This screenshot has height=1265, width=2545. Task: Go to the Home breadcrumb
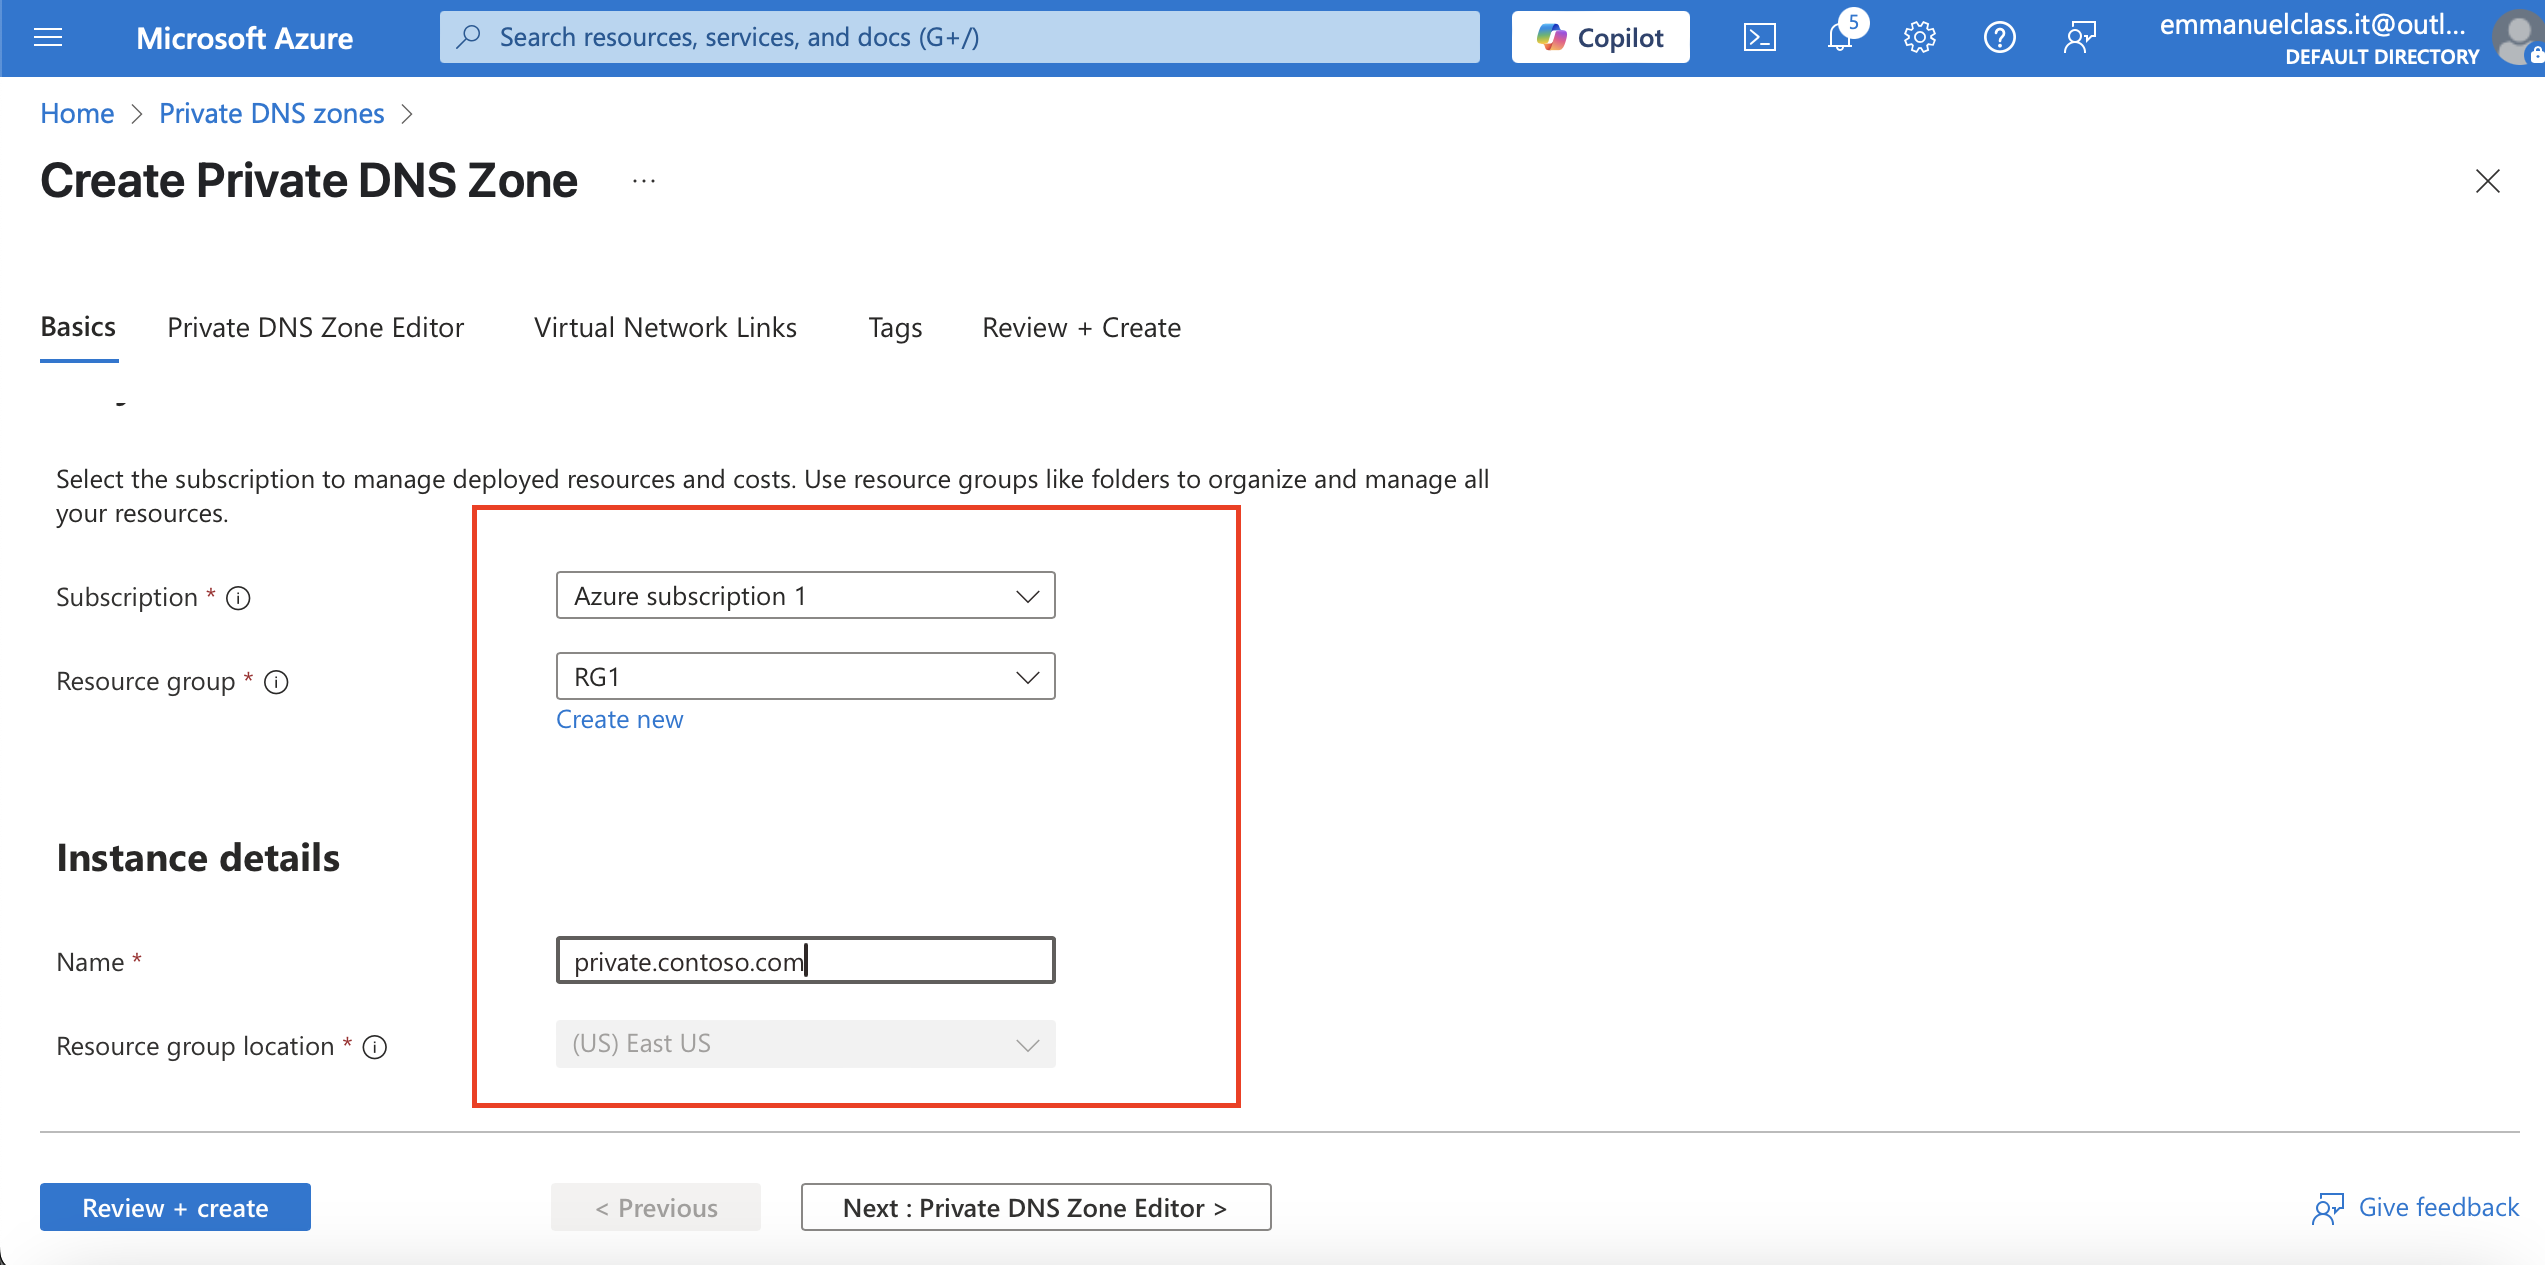pyautogui.click(x=77, y=113)
